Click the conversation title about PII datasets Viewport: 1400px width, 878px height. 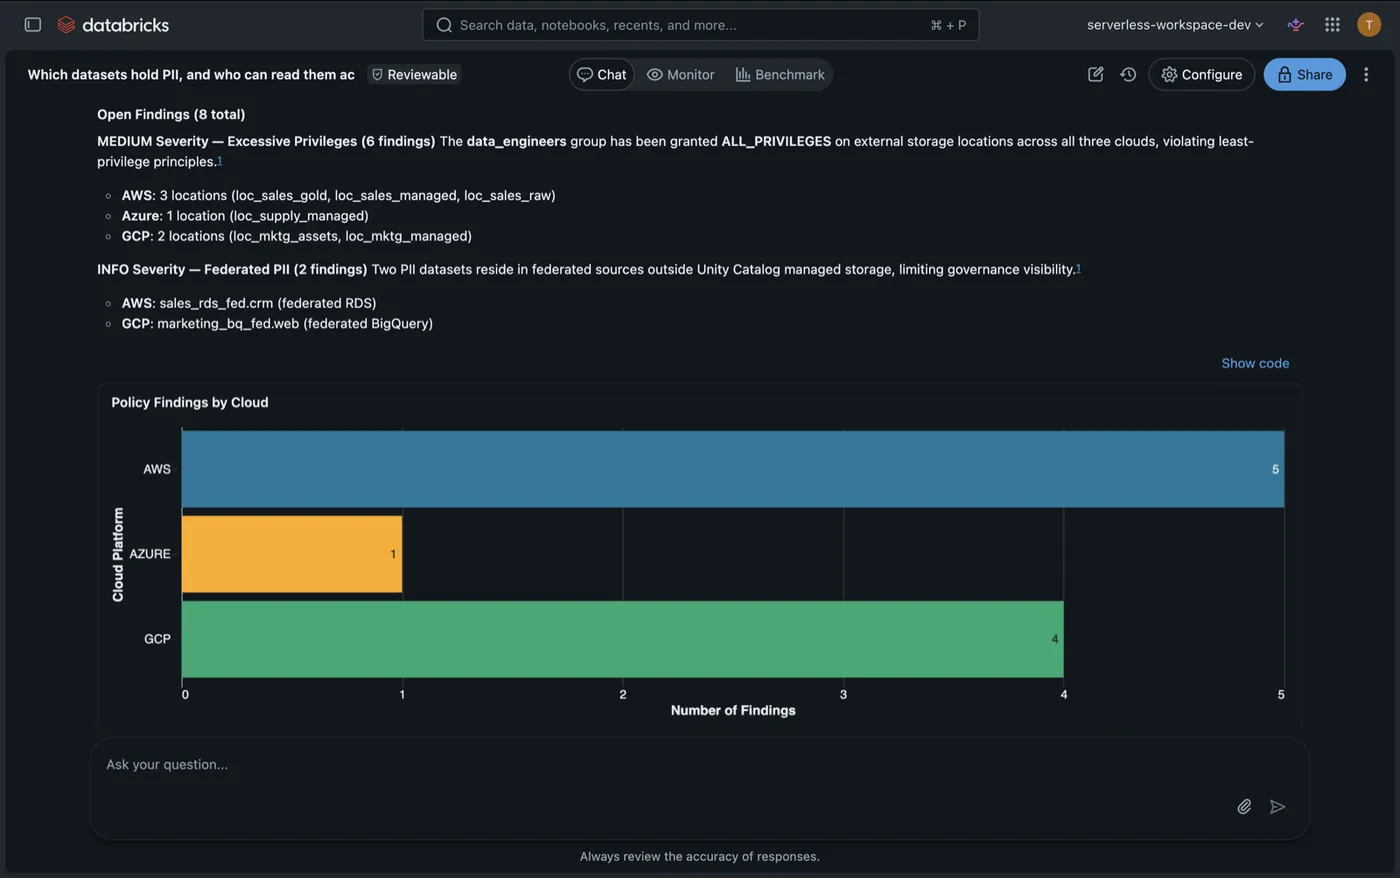pyautogui.click(x=191, y=74)
